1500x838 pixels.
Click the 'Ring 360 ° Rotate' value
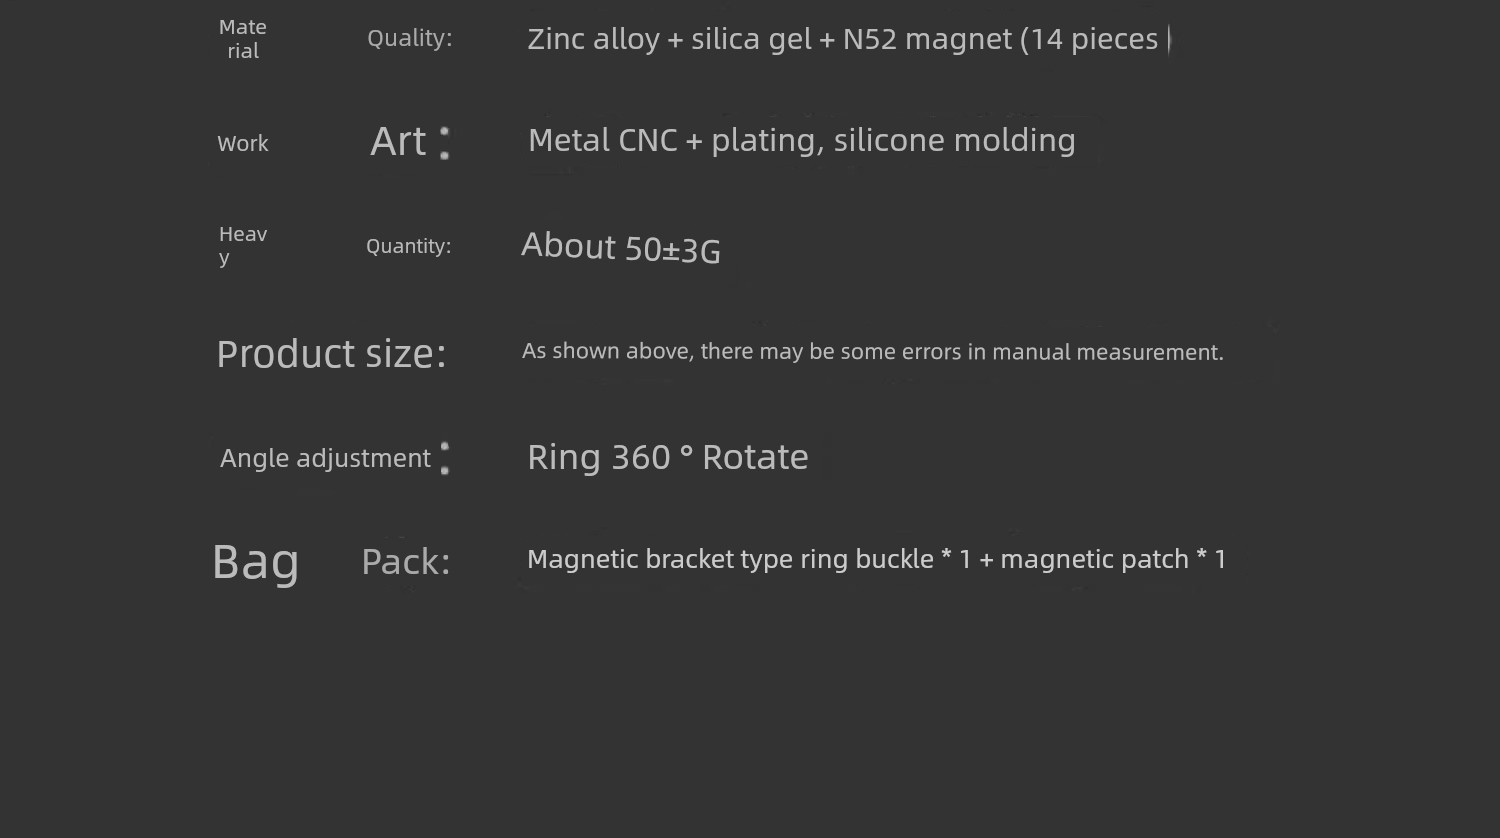[x=668, y=457]
